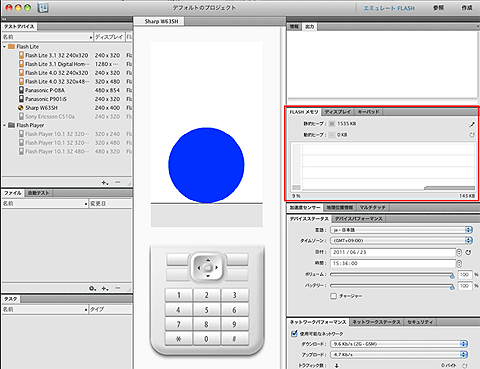The height and width of the screenshot is (369, 480).
Task: Click keypad number 5 key
Action: click(206, 310)
